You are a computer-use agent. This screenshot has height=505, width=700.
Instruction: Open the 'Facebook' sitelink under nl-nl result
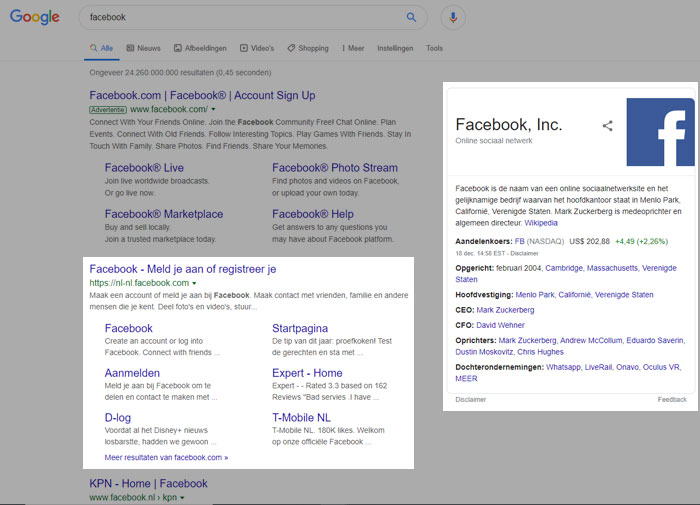point(129,329)
